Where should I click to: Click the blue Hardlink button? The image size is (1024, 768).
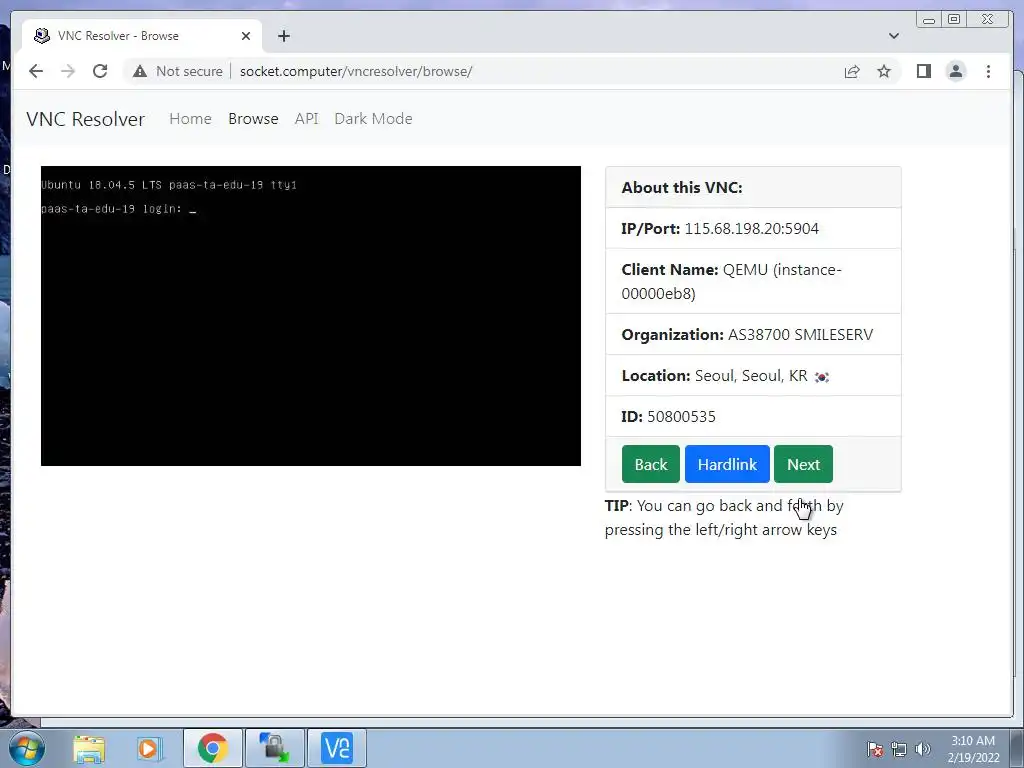pyautogui.click(x=727, y=464)
